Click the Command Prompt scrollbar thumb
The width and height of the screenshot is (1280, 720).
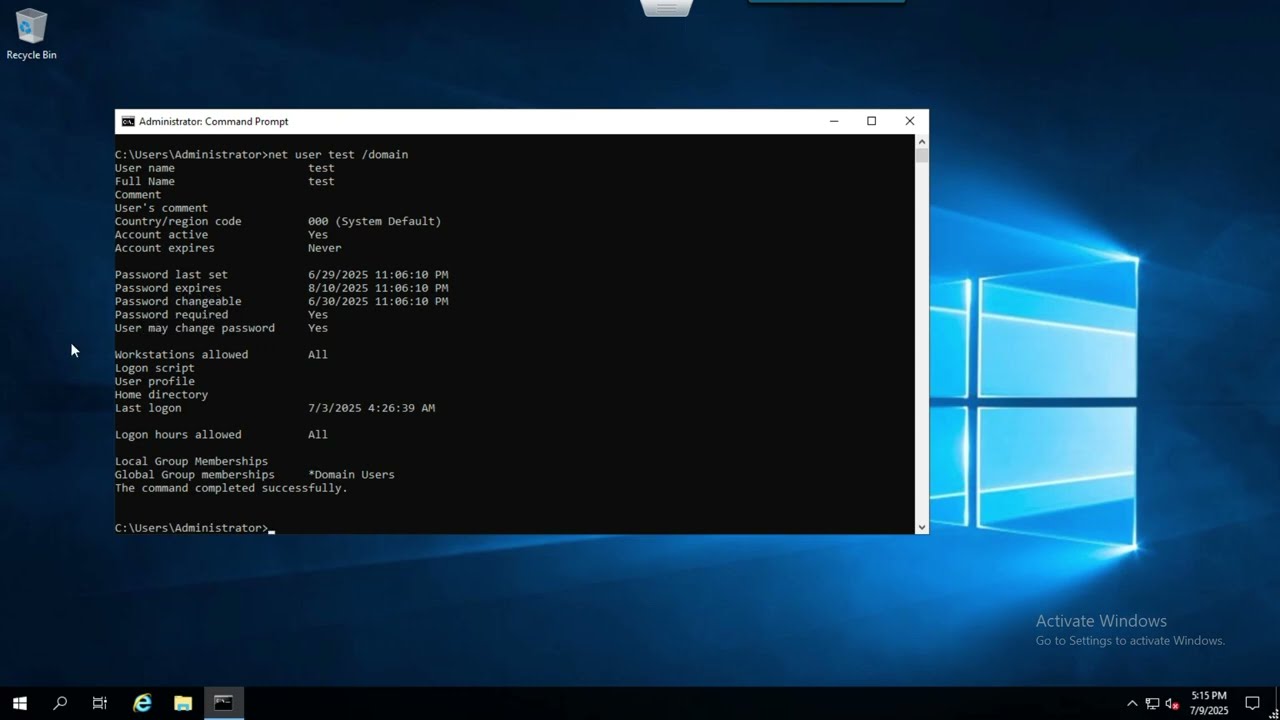tap(921, 156)
